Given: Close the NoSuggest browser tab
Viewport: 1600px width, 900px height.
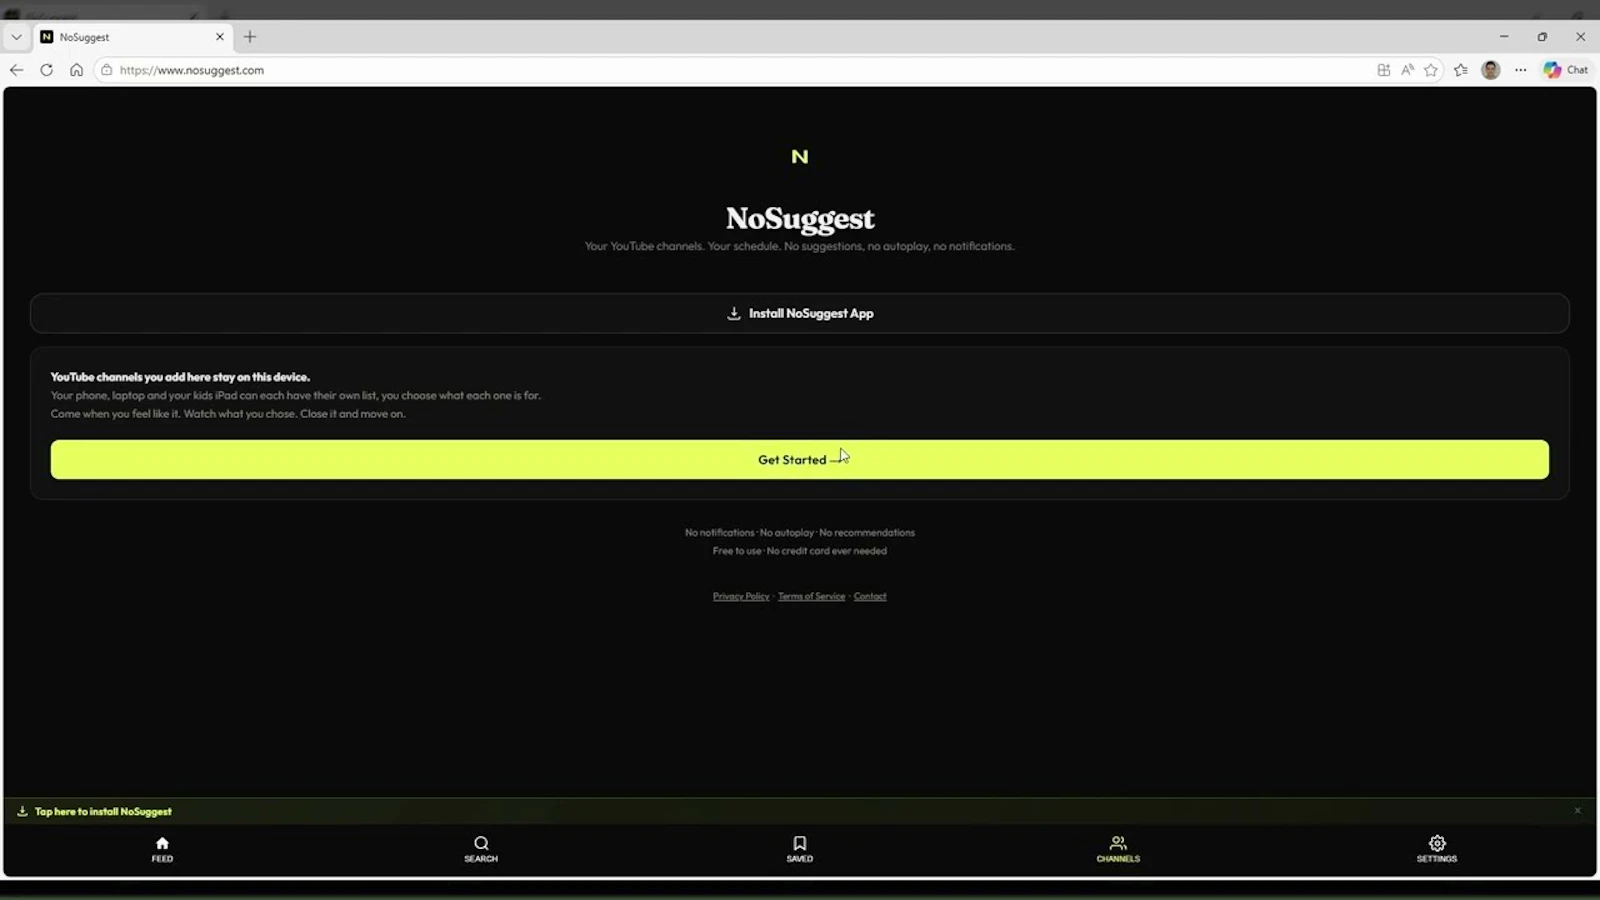Looking at the screenshot, I should (220, 37).
